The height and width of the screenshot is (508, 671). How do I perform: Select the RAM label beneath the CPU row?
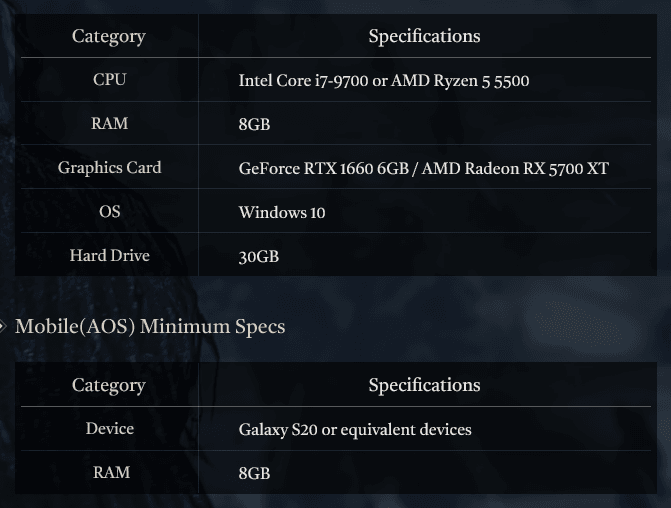(109, 124)
